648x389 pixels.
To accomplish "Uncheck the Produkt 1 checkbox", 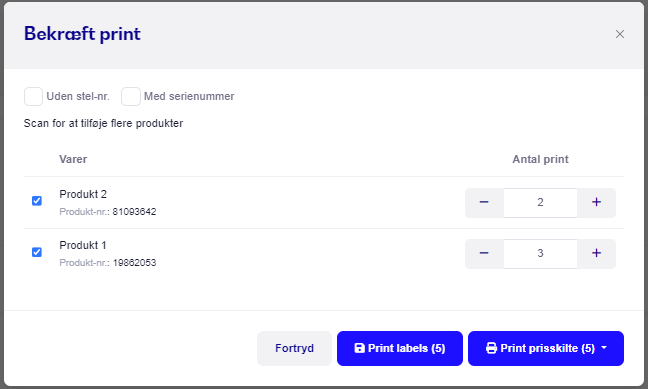I will (x=37, y=252).
